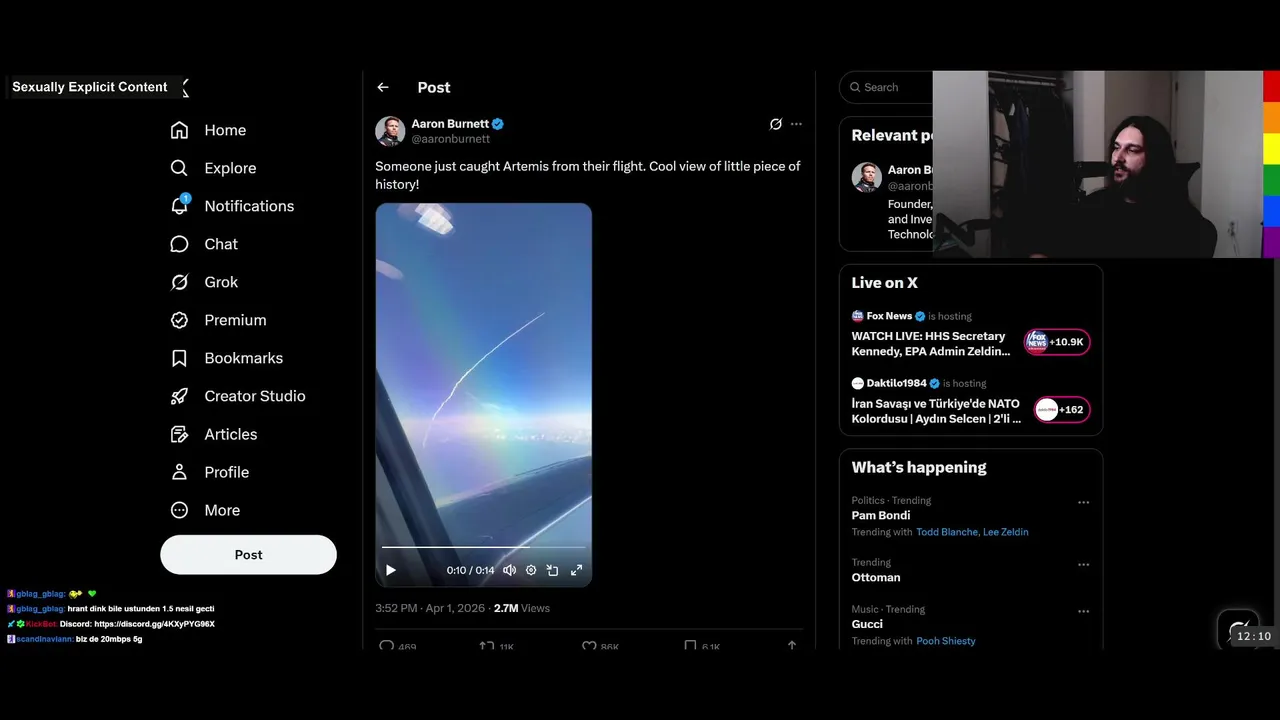Open the post's three-dot more menu
This screenshot has width=1280, height=720.
coord(796,124)
